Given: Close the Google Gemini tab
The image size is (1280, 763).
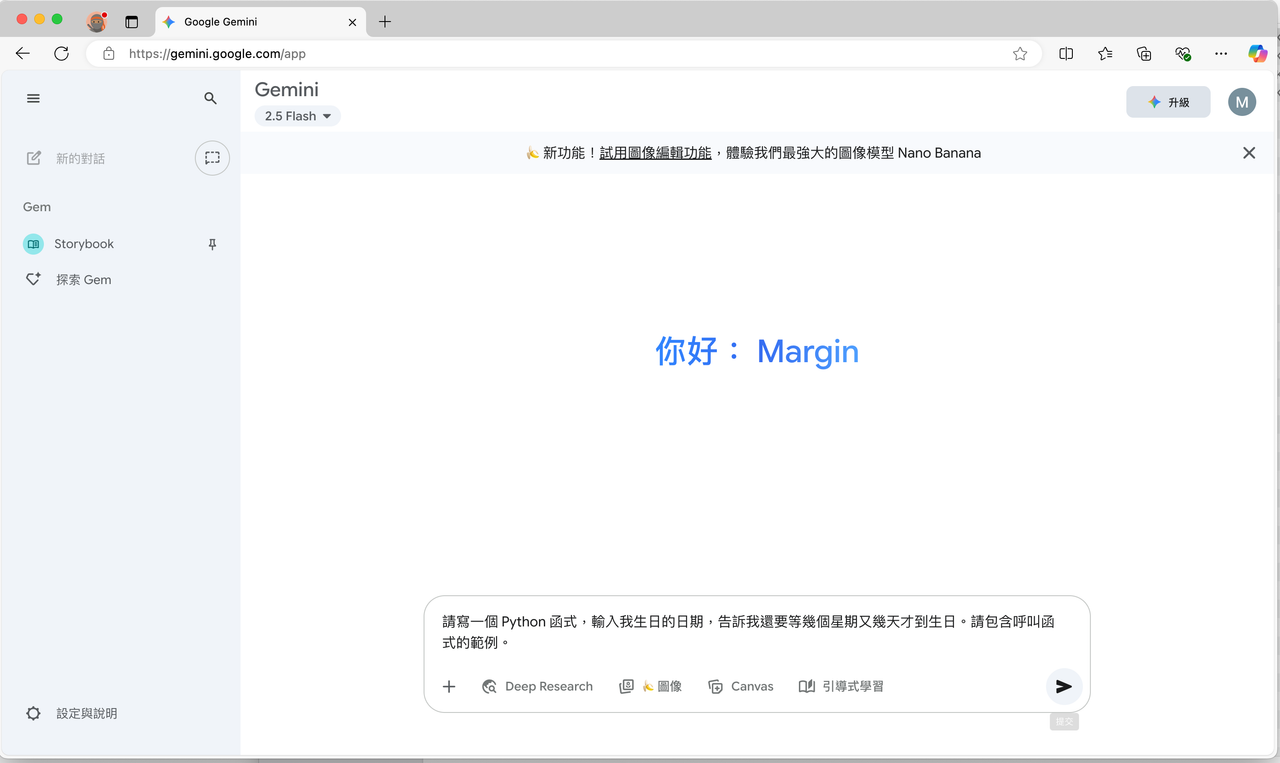Looking at the screenshot, I should click(x=352, y=21).
